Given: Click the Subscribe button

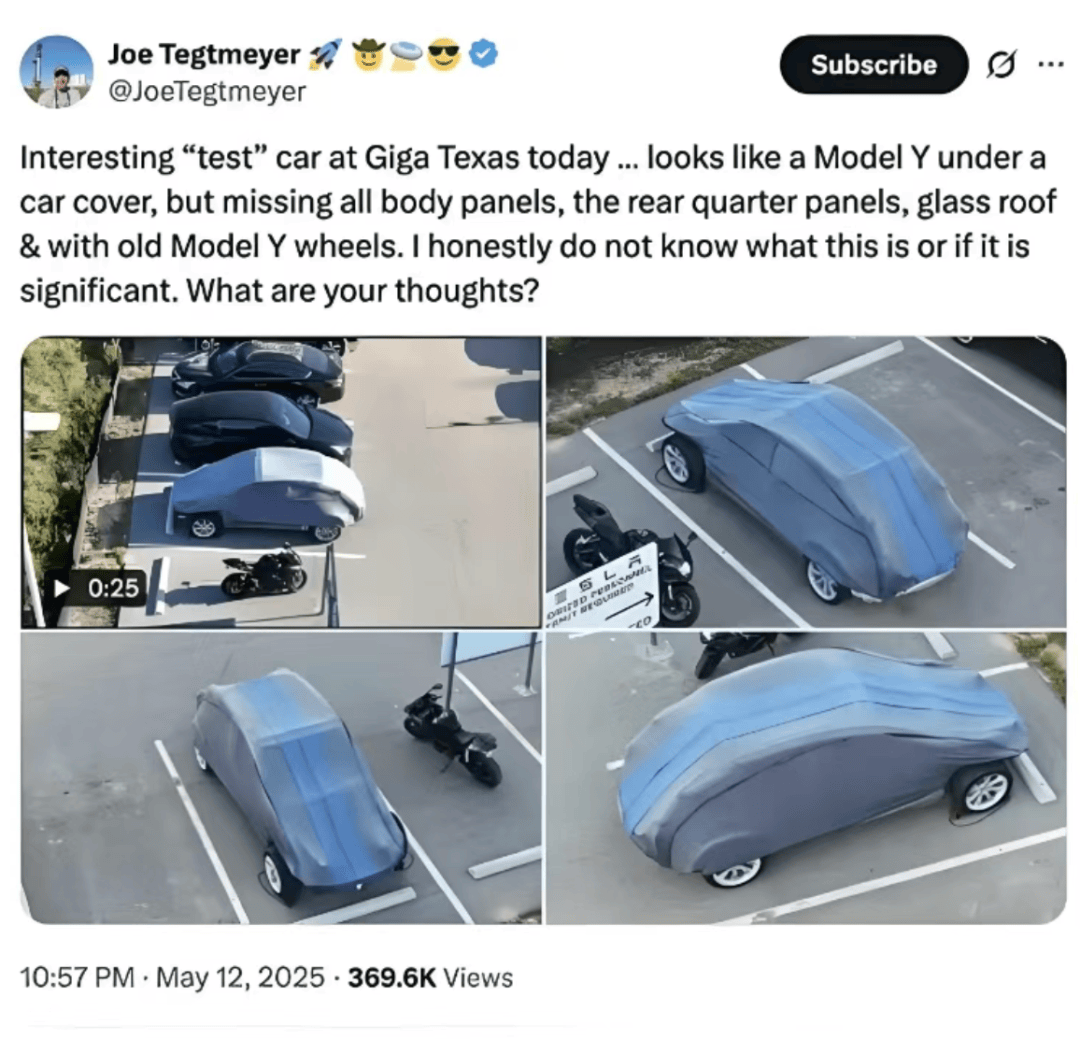Looking at the screenshot, I should 873,65.
